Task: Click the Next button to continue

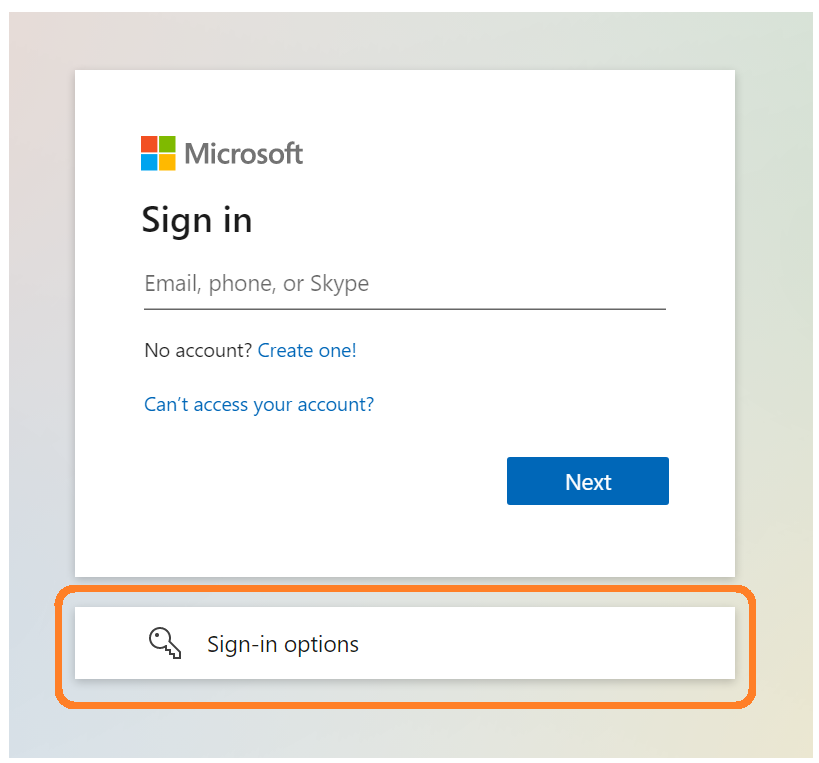Action: pos(587,481)
